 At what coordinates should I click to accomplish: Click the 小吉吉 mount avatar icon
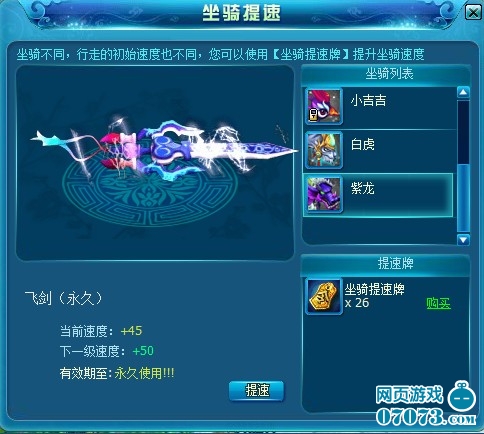click(x=324, y=106)
